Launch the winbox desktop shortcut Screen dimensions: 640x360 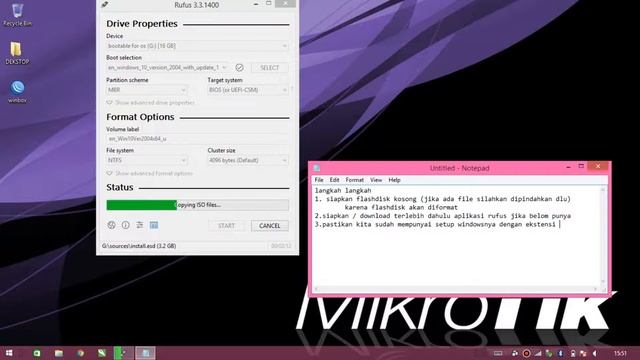pyautogui.click(x=17, y=91)
